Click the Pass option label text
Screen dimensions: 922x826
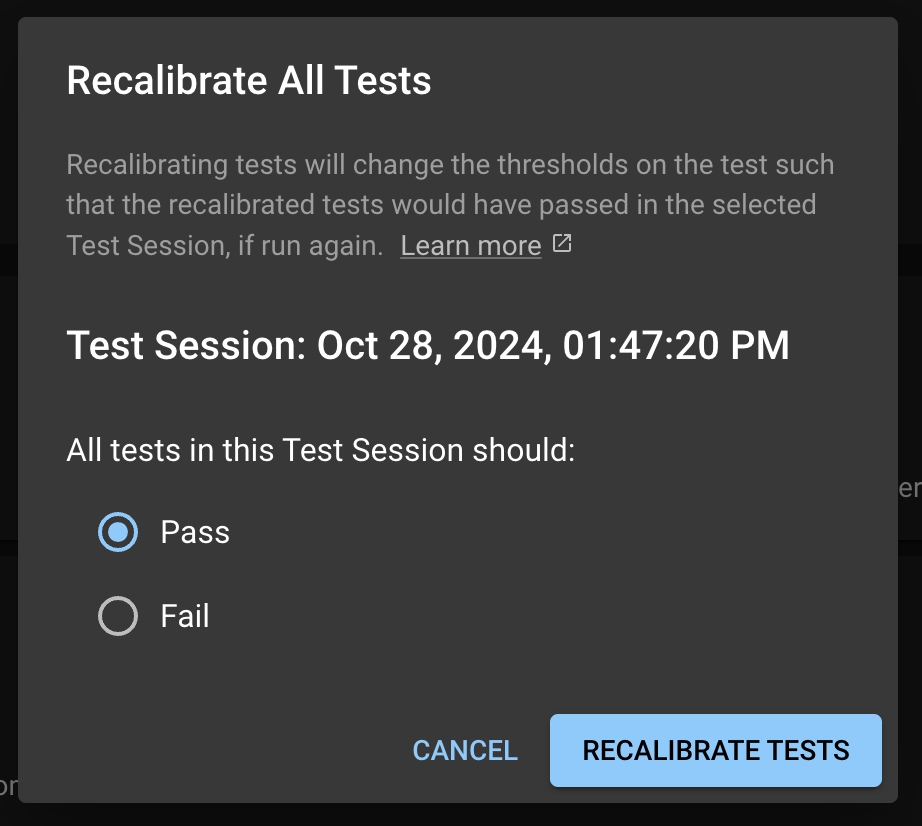click(195, 532)
